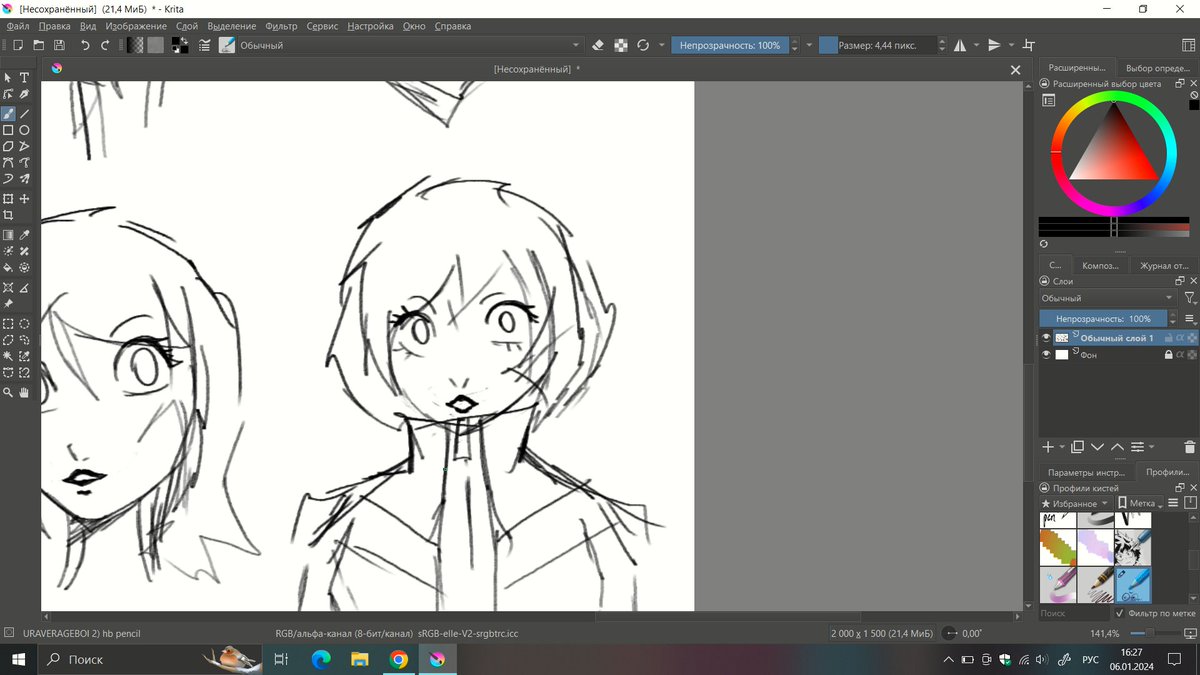Open the layer panel options hamburger menu

1189,318
